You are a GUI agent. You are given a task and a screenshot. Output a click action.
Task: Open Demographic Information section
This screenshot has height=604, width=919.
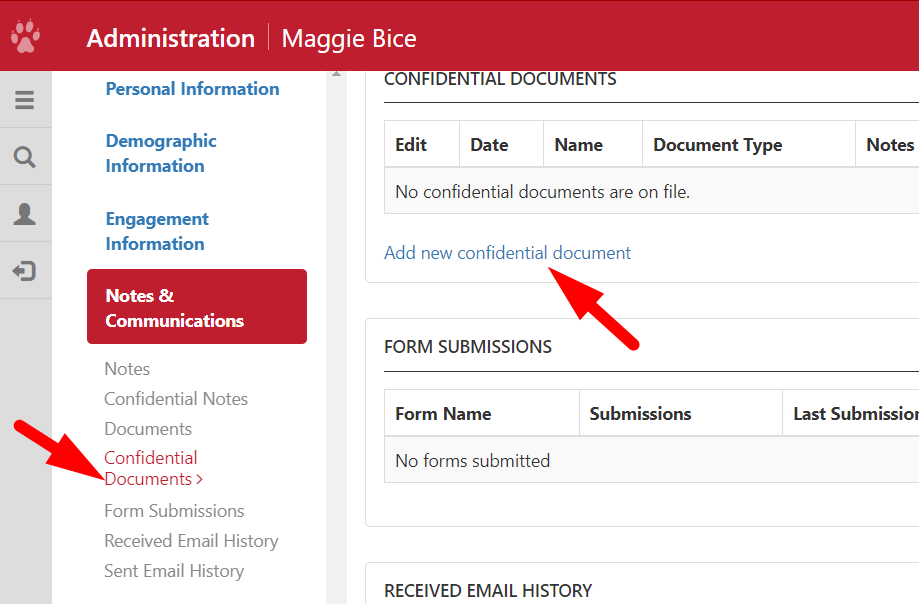click(161, 153)
